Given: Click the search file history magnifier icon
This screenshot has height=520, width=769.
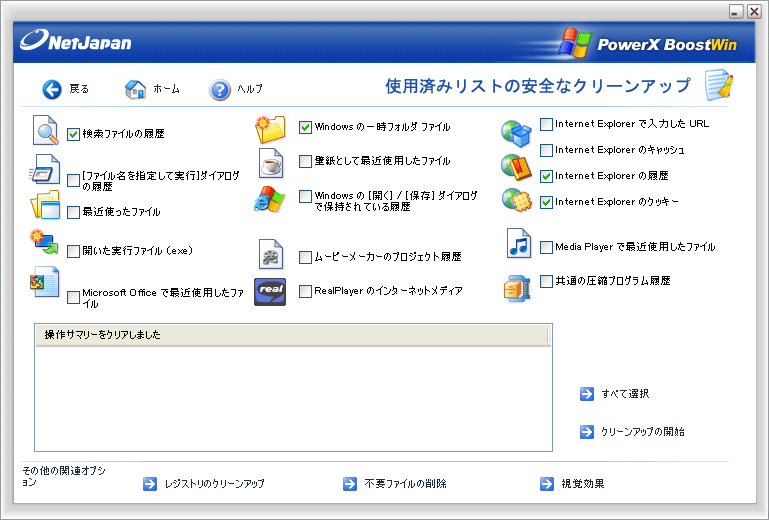Looking at the screenshot, I should [46, 130].
